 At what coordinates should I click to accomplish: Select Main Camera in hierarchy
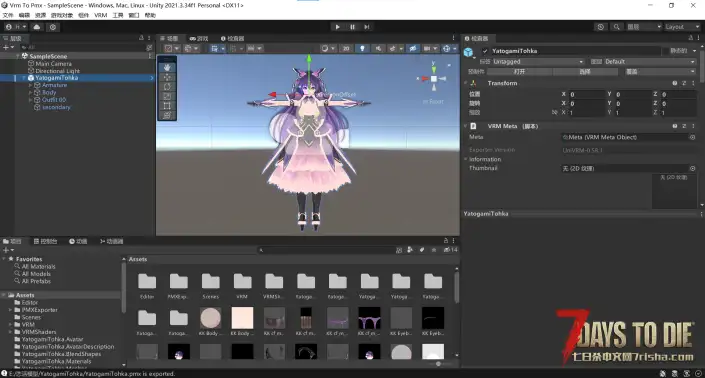point(54,64)
